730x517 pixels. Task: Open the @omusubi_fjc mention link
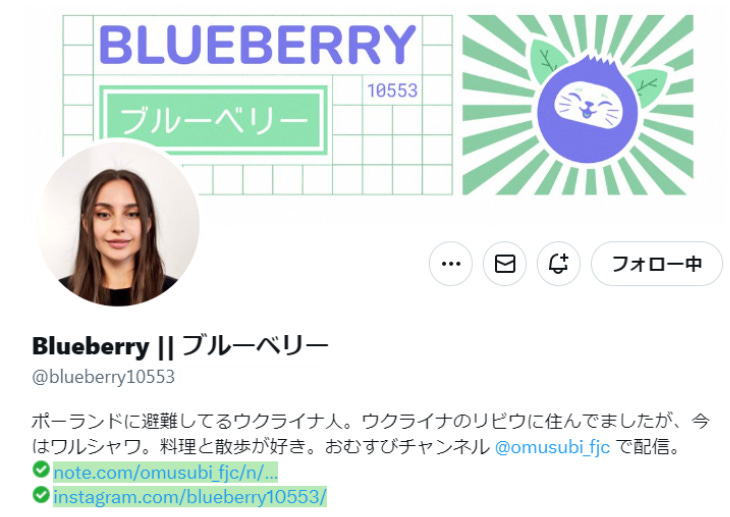coord(552,447)
